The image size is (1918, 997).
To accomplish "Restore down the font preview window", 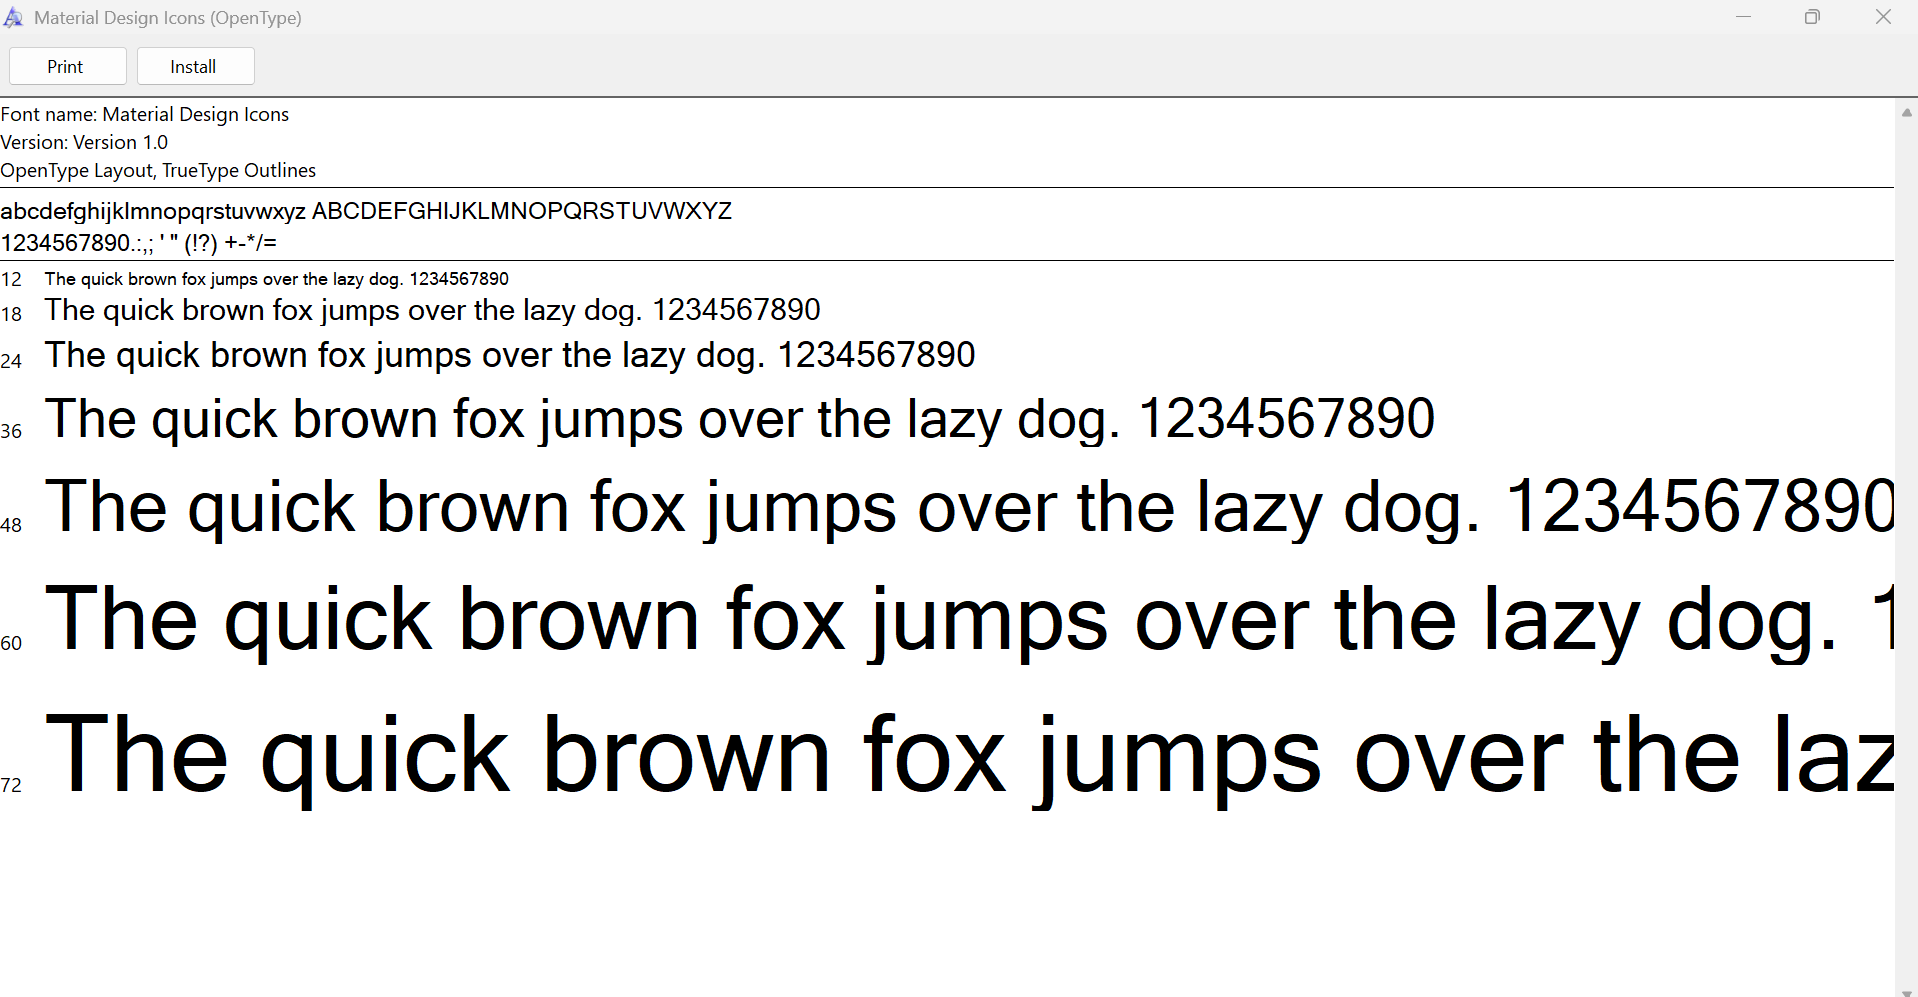I will (1812, 17).
